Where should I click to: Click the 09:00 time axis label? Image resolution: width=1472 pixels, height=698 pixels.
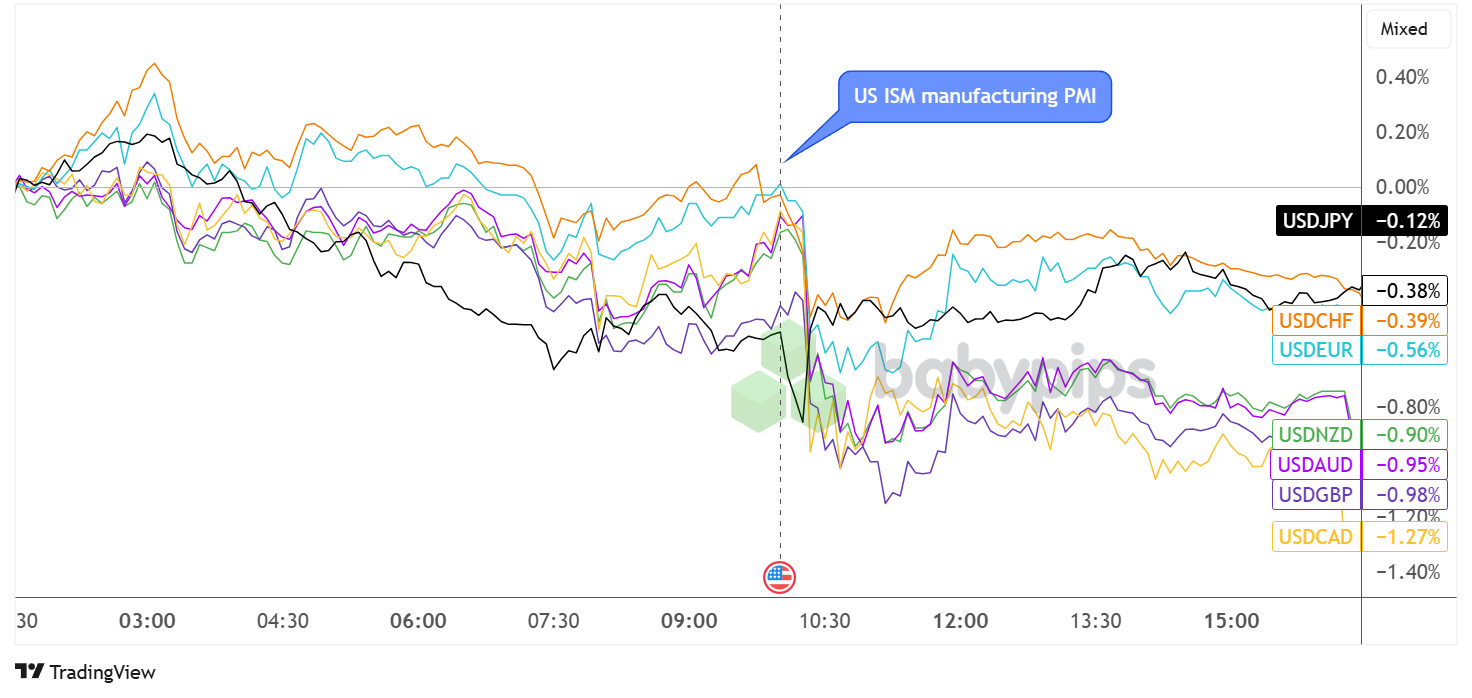pos(689,621)
